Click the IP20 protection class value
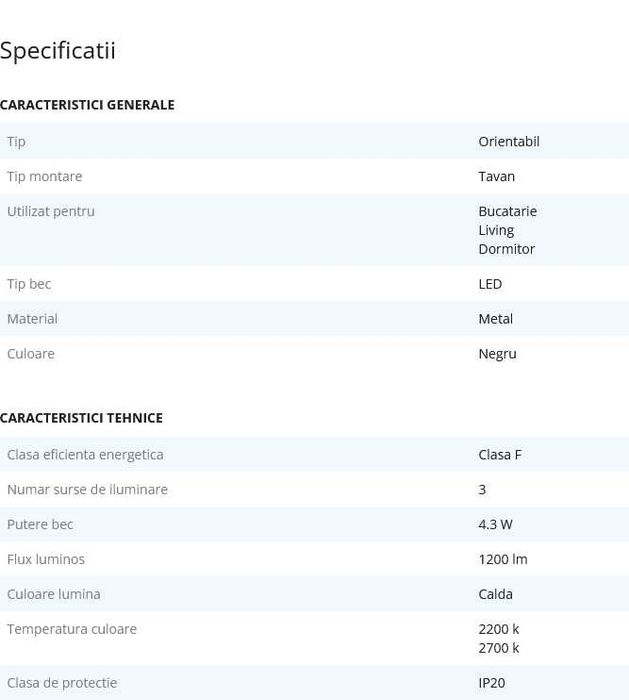Image resolution: width=629 pixels, height=700 pixels. pos(491,683)
